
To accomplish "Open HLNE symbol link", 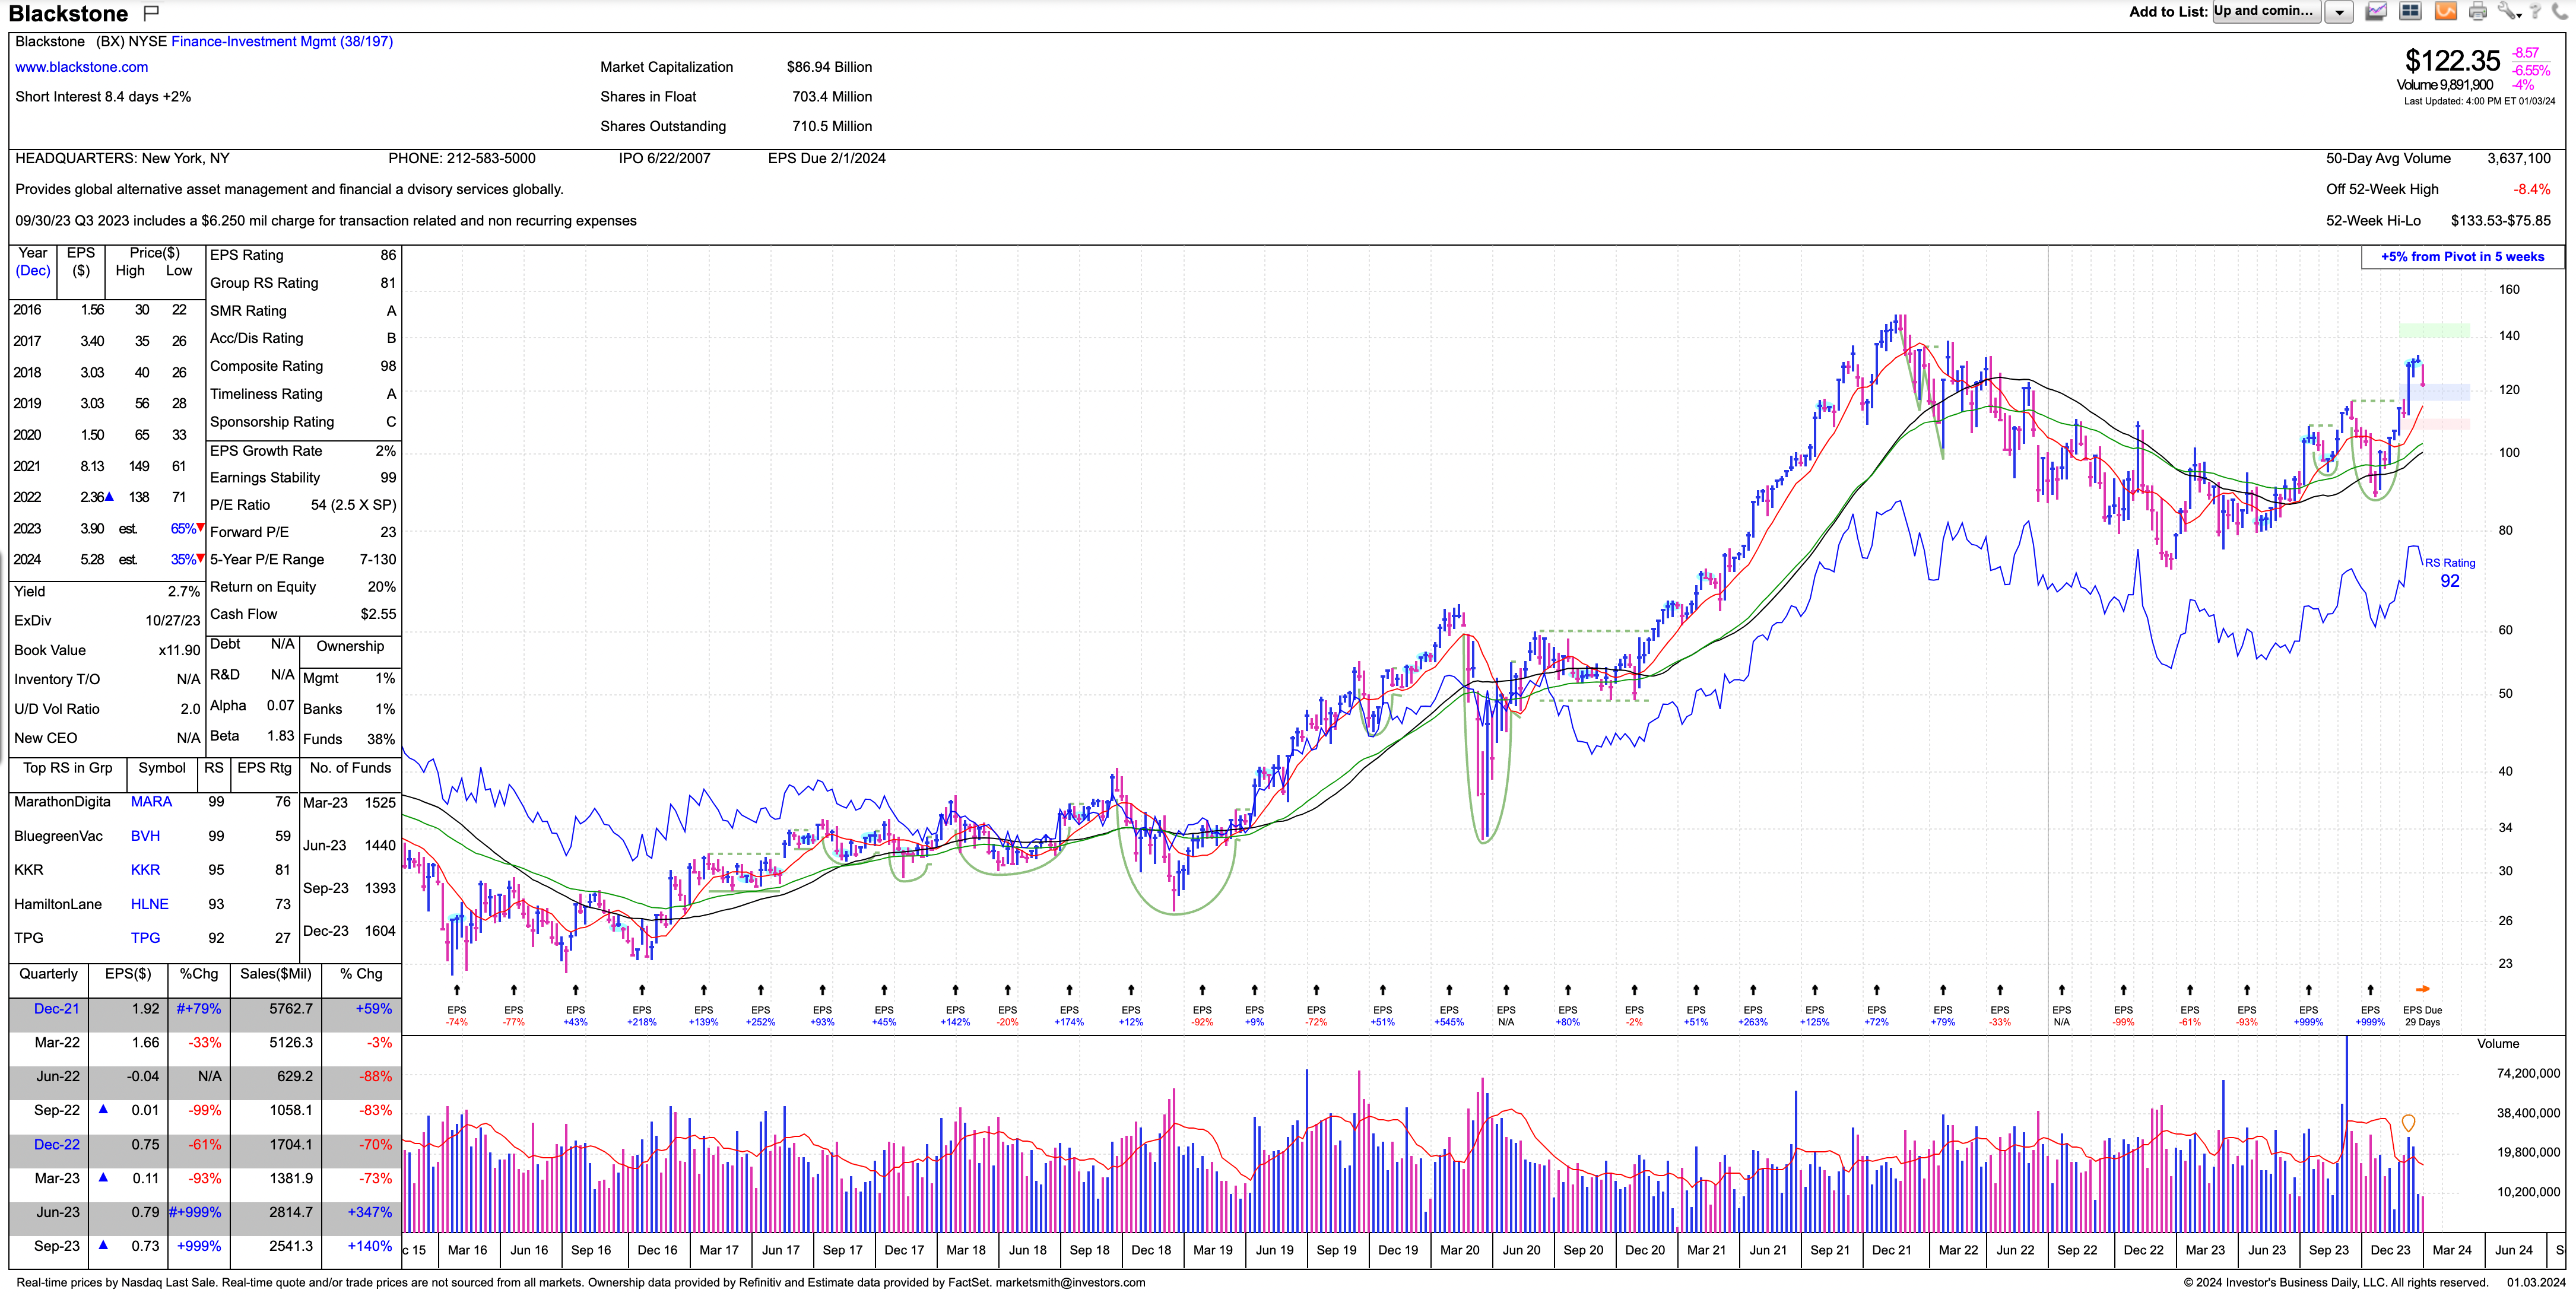I will 149,904.
